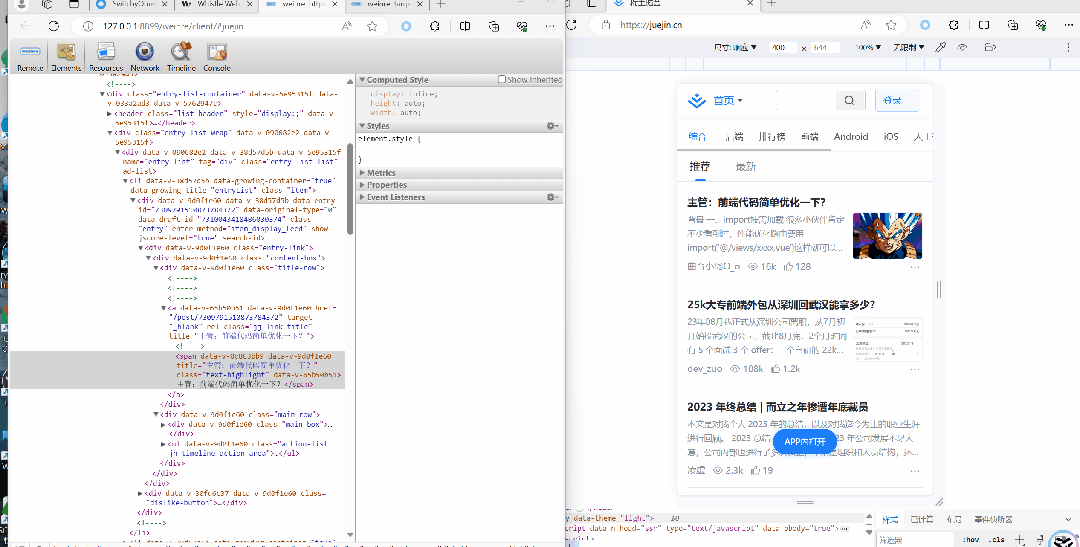The image size is (1080, 547).
Task: Reload the weinre page in left browser
Action: coord(54,26)
